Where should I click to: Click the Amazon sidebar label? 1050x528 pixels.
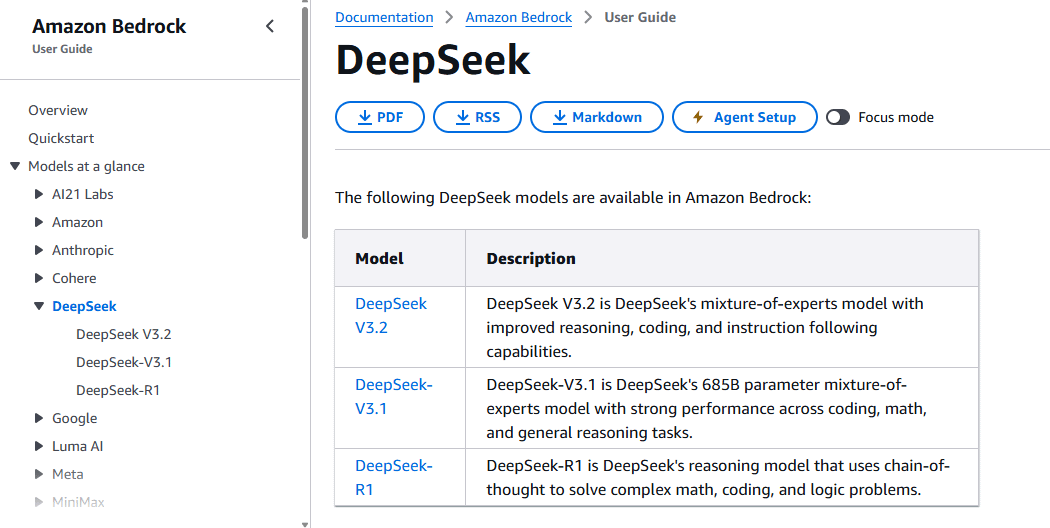[78, 222]
